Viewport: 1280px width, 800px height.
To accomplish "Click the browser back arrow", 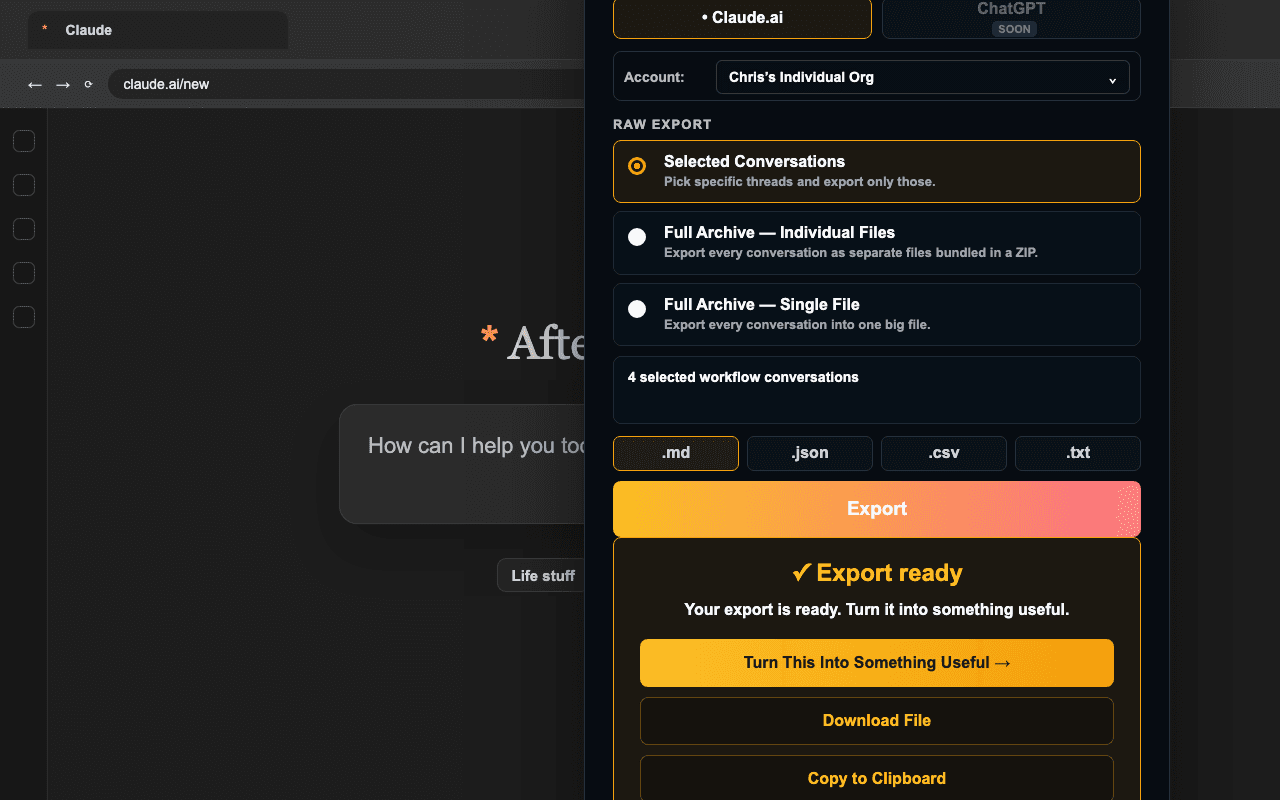I will point(35,85).
